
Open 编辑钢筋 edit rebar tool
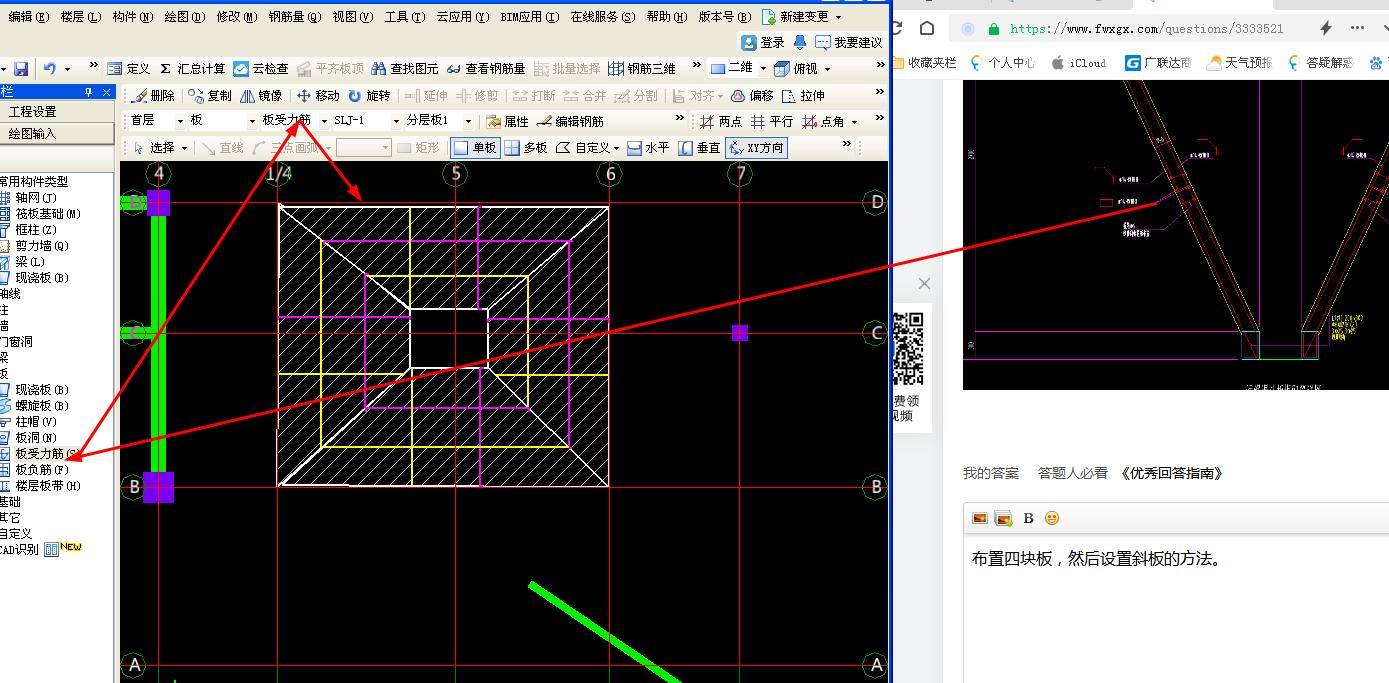point(570,121)
